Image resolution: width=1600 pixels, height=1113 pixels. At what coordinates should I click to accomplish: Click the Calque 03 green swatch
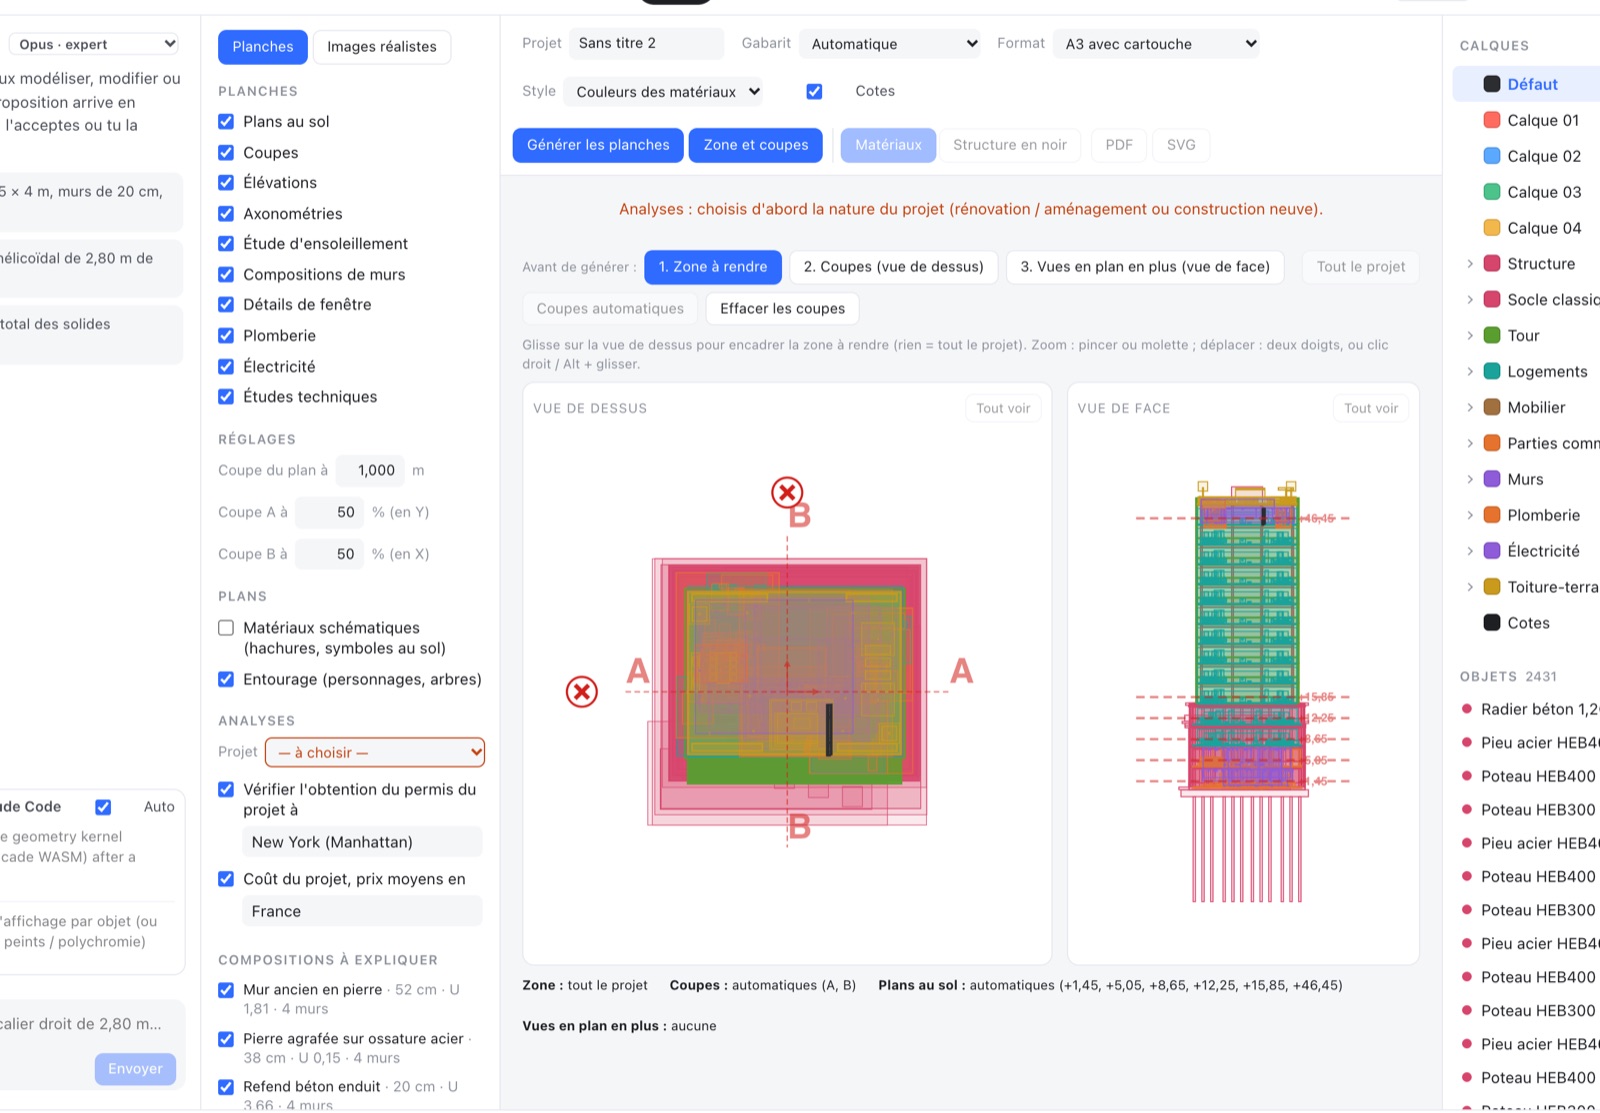tap(1492, 192)
